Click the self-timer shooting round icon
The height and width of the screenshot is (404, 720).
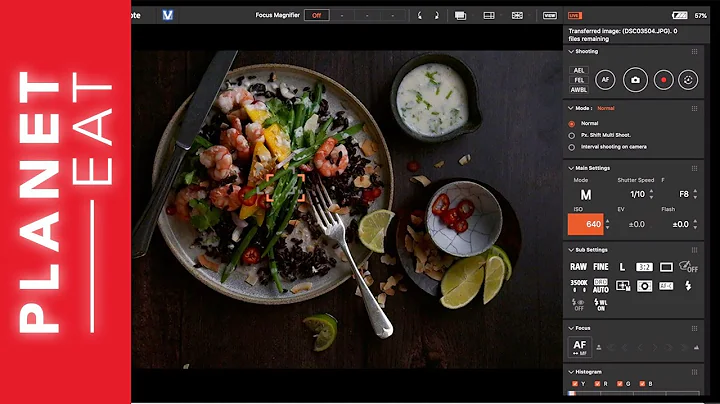[x=688, y=80]
